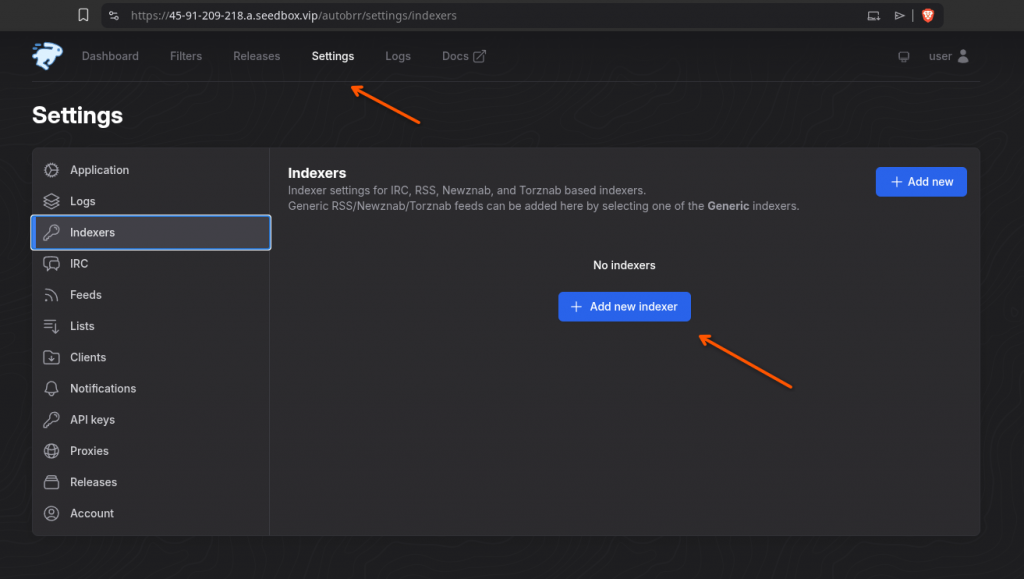Click the Add new button at top right
Image resolution: width=1024 pixels, height=579 pixels.
point(921,182)
